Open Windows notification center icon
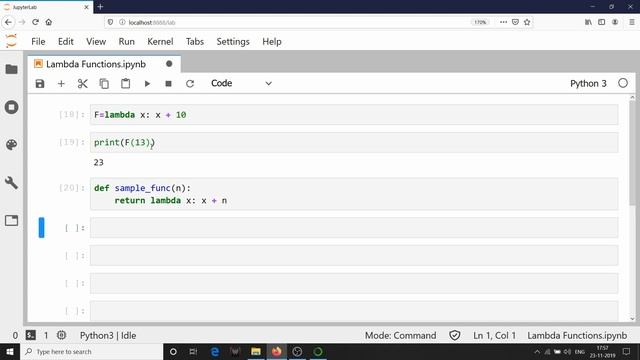 point(627,351)
